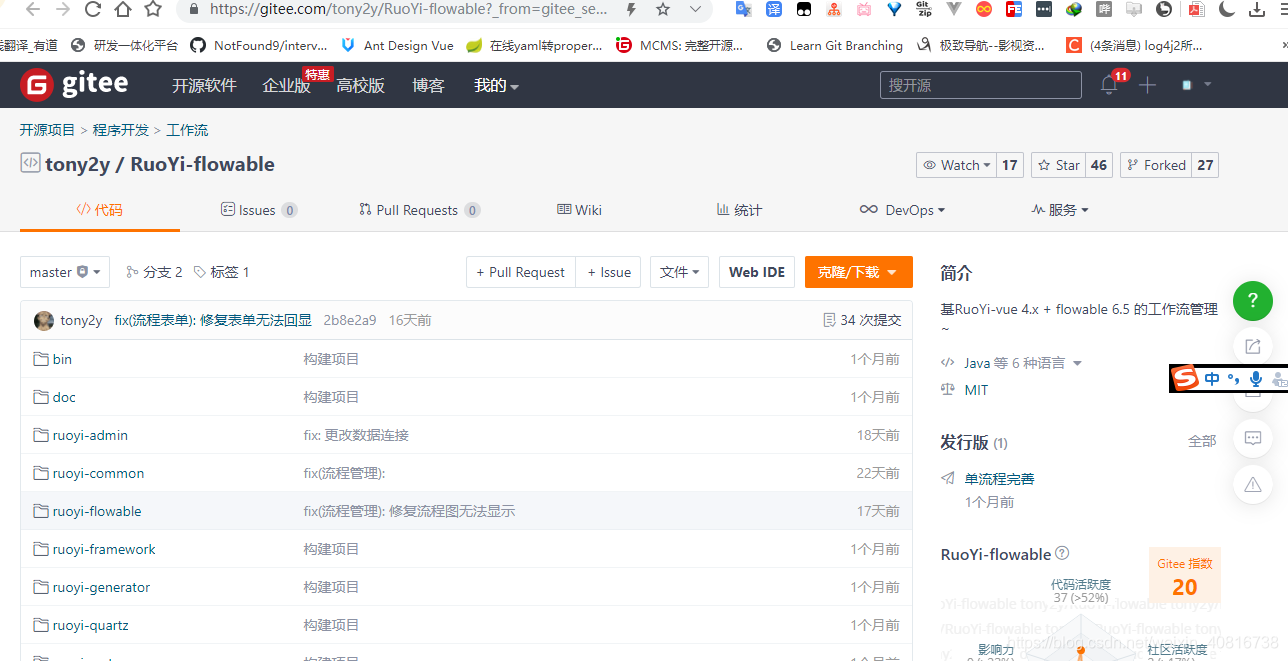Expand the DevOps dropdown

902,210
